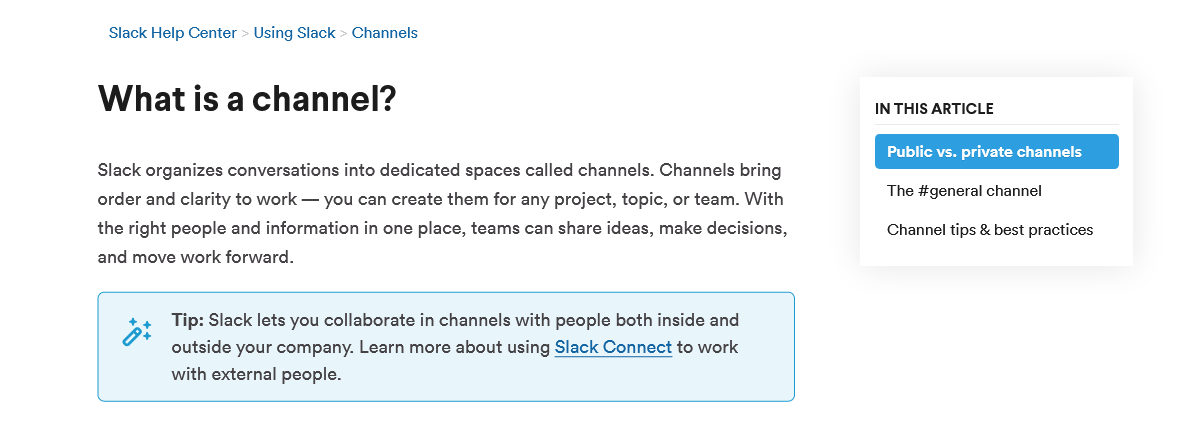Click the "What is a channel?" heading
The image size is (1185, 437).
[x=247, y=98]
